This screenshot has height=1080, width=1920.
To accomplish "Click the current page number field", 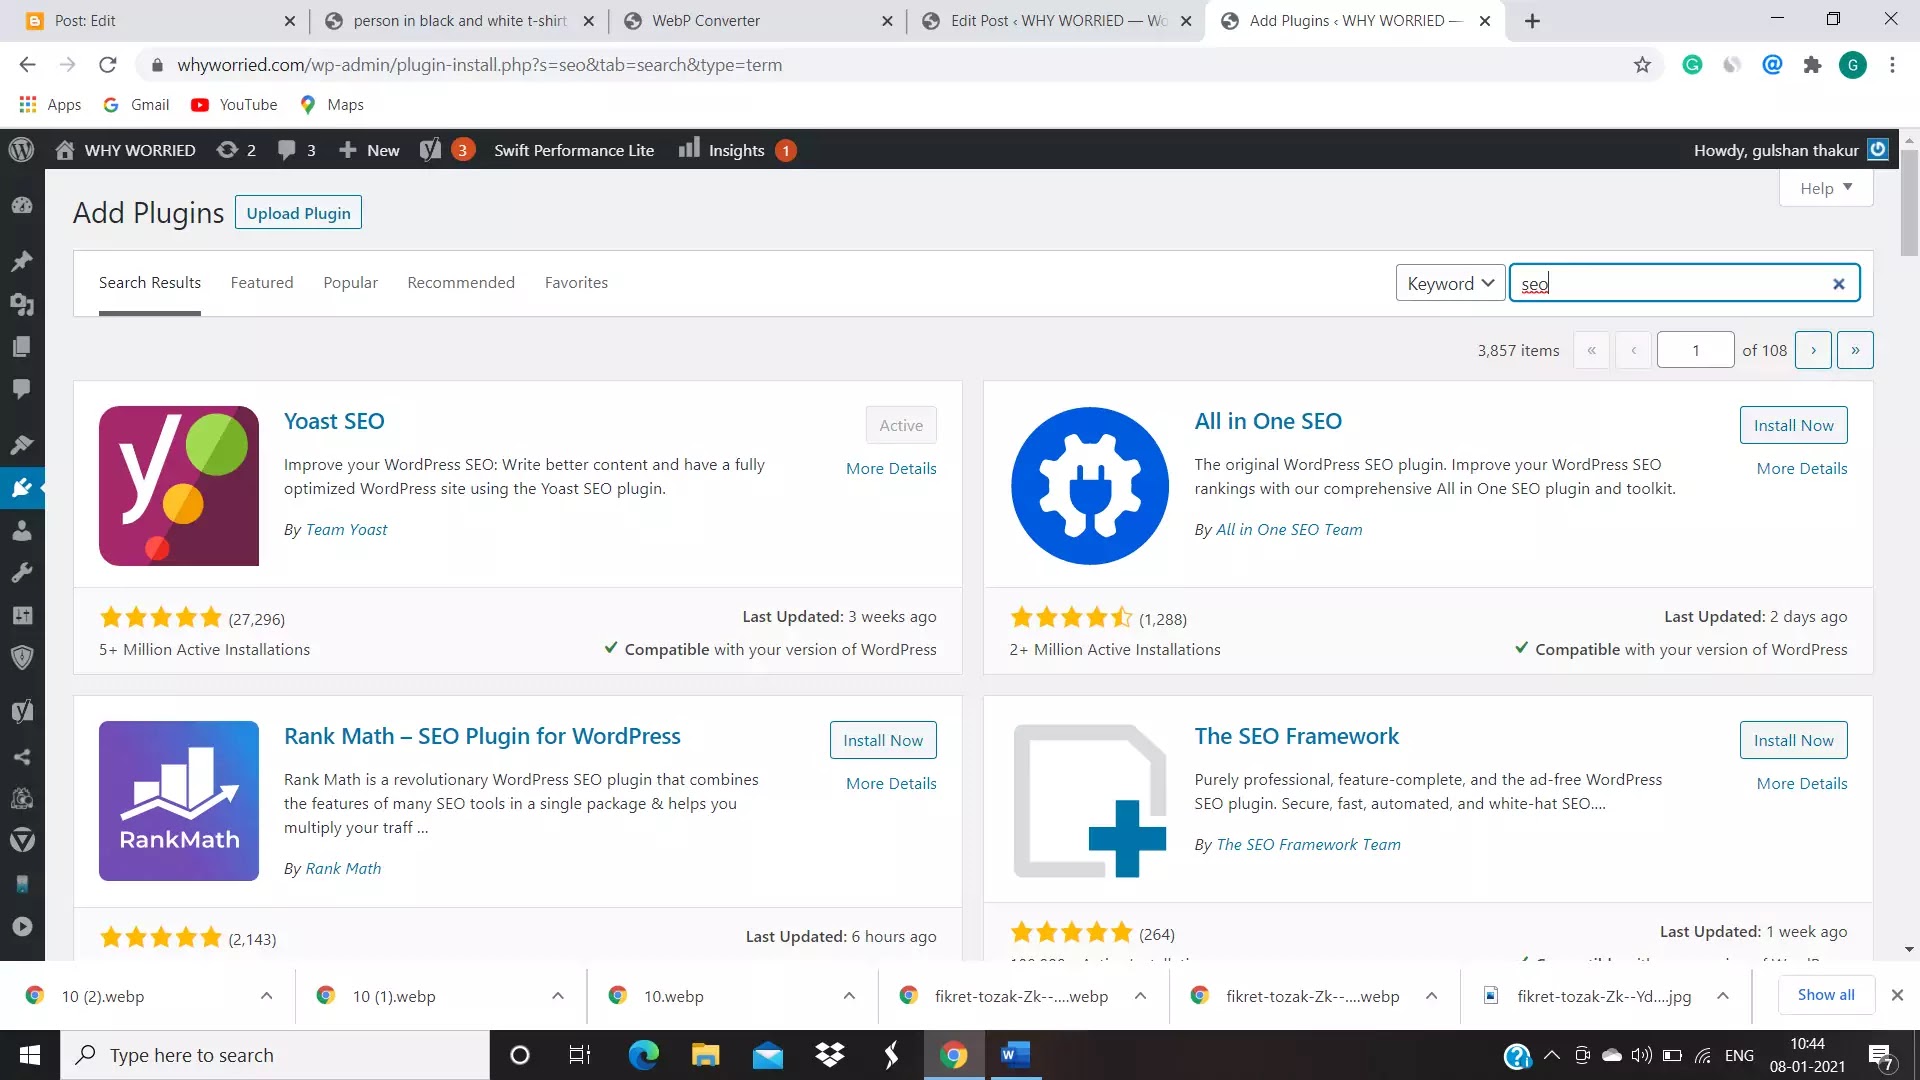I will pos(1695,350).
